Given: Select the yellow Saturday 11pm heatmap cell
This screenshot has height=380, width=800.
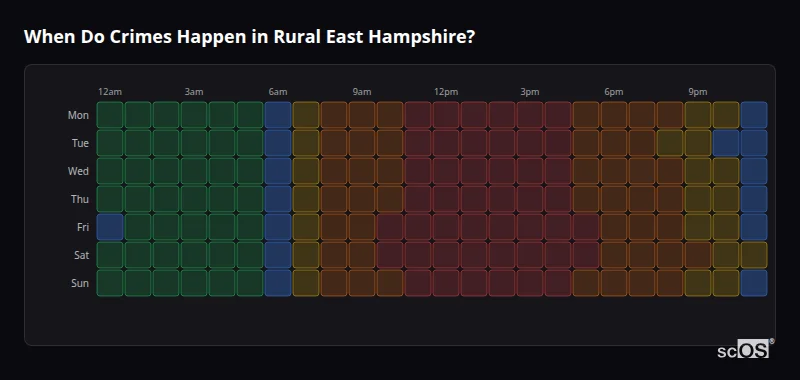Looking at the screenshot, I should (x=754, y=255).
